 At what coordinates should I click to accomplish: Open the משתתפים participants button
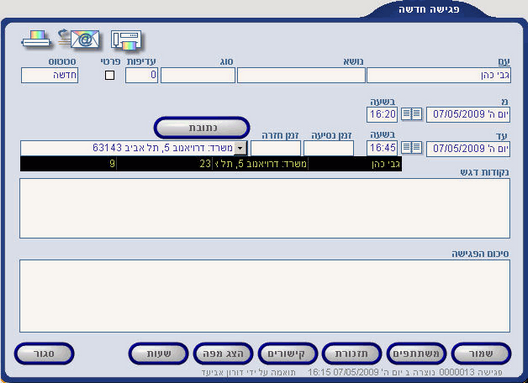(x=416, y=354)
